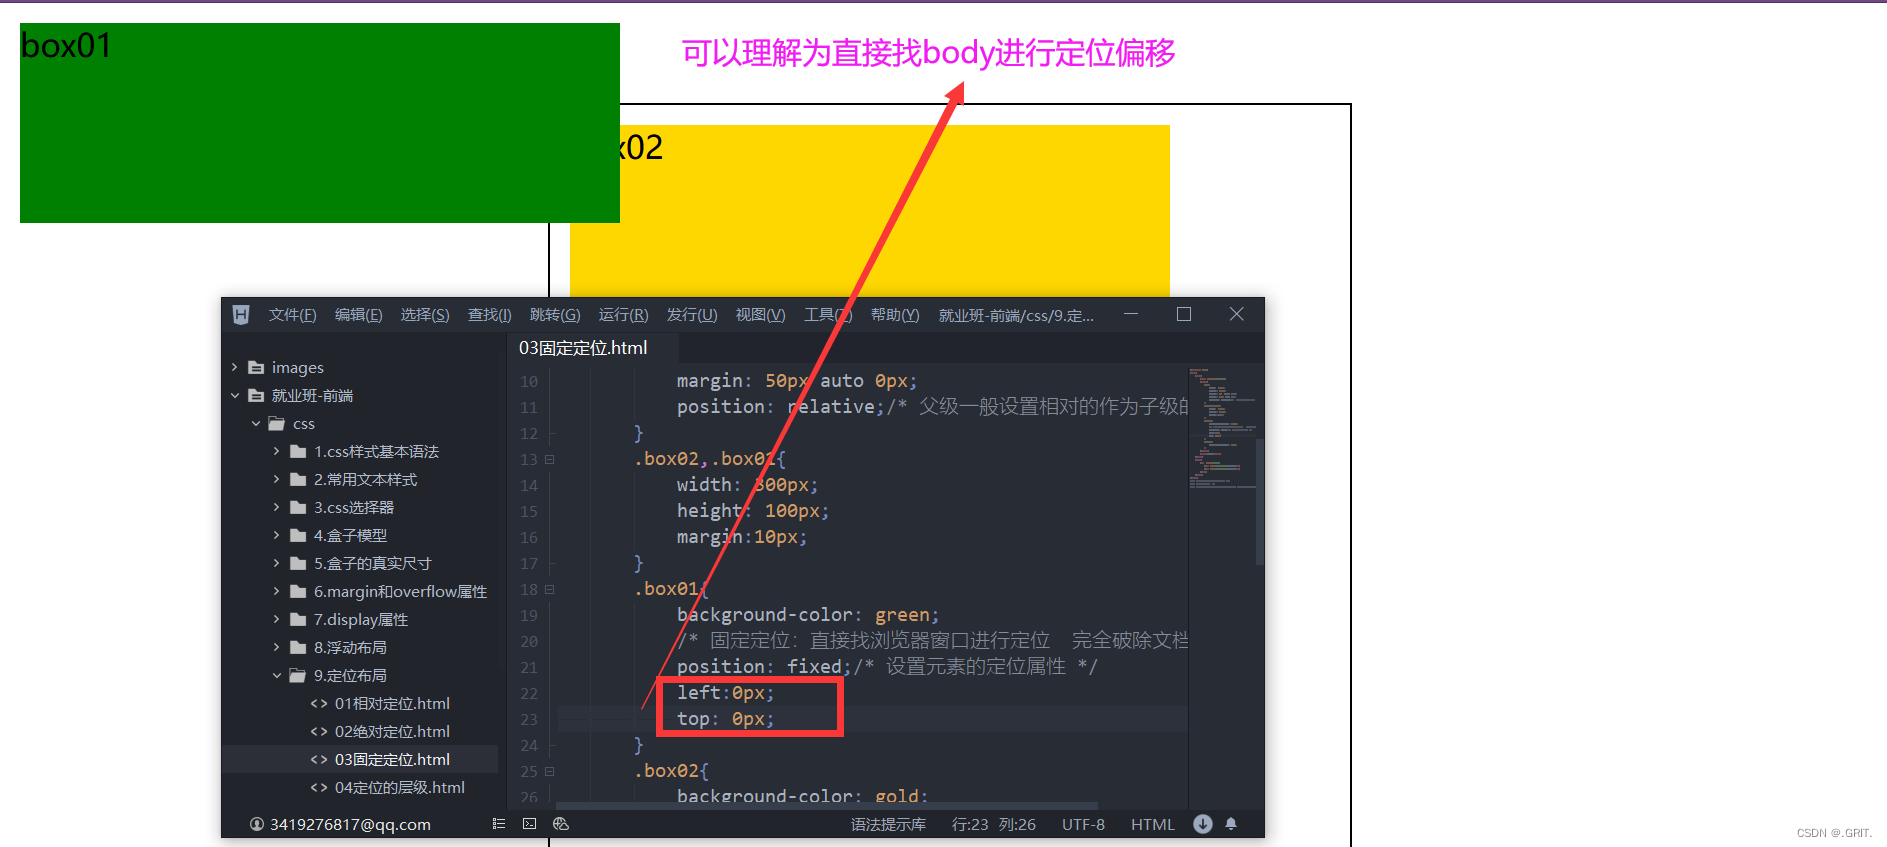Open 01相对定位.html in the file tree
This screenshot has width=1887, height=847.
click(x=392, y=704)
